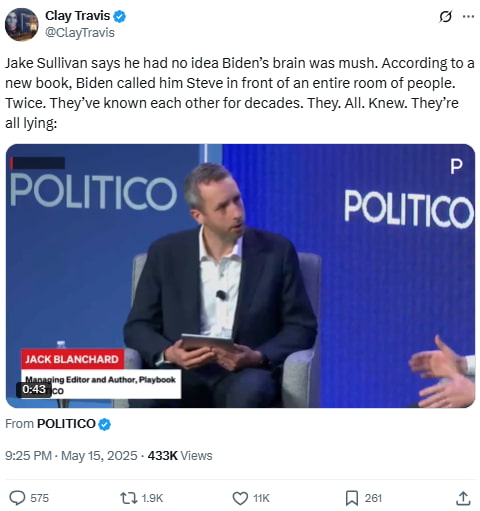Click the Grok slashed-circle icon
This screenshot has width=480, height=511.
(445, 16)
